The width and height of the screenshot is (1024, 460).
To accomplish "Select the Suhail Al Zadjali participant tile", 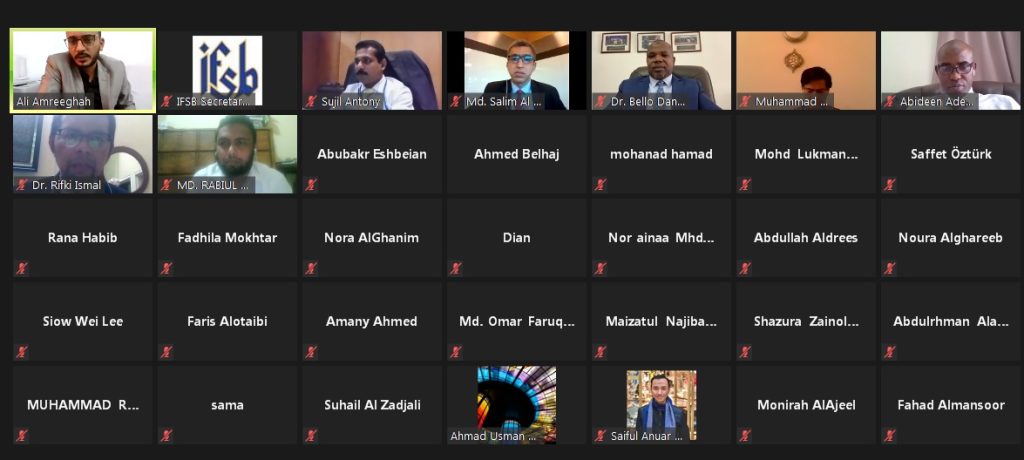I will 372,404.
